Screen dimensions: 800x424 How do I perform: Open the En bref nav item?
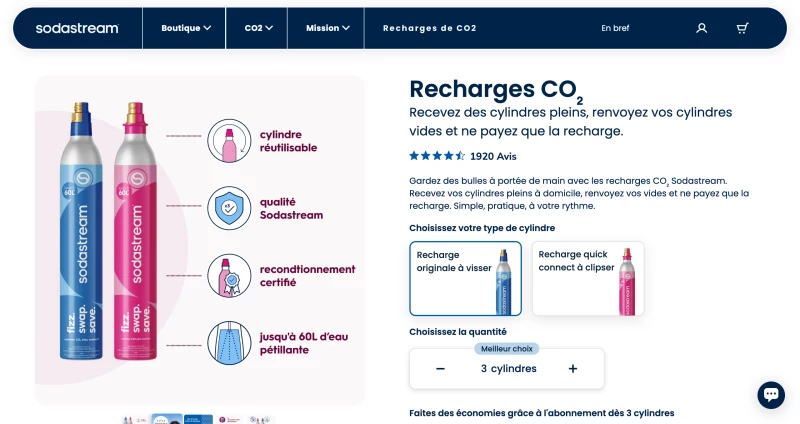tap(615, 28)
